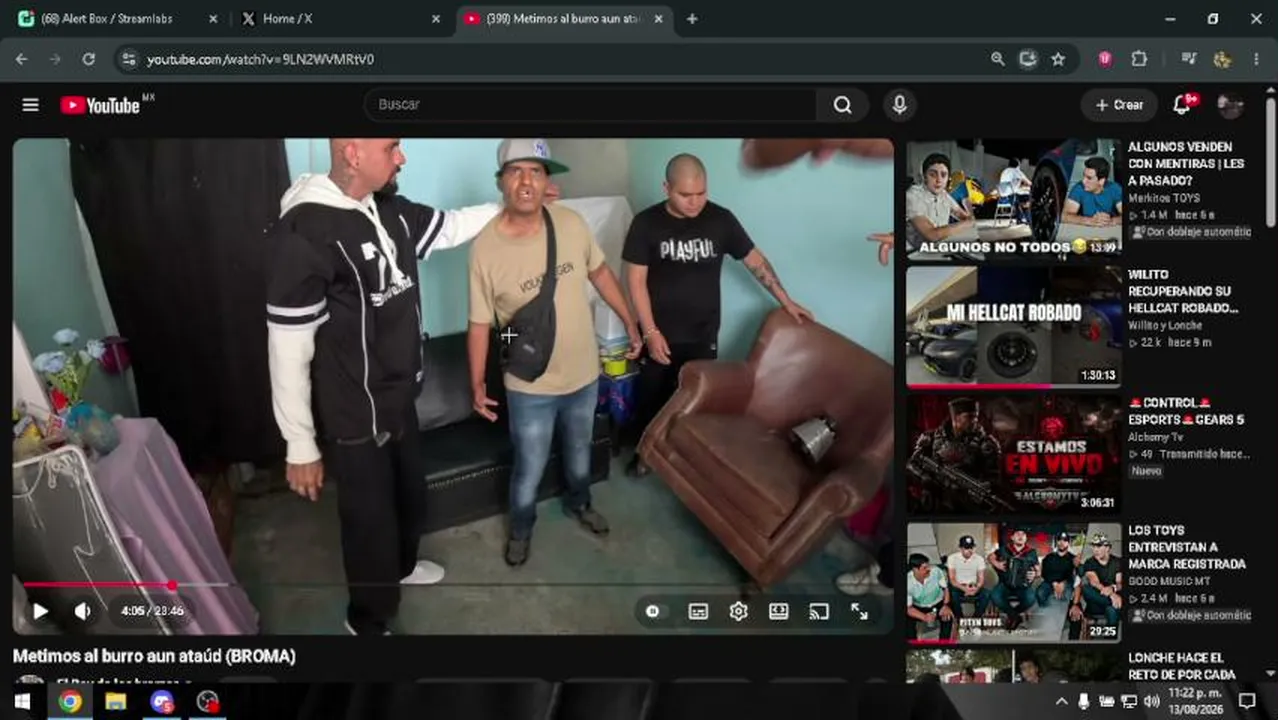Open the Chrome extensions puzzle menu
Viewport: 1278px width, 720px height.
1139,59
